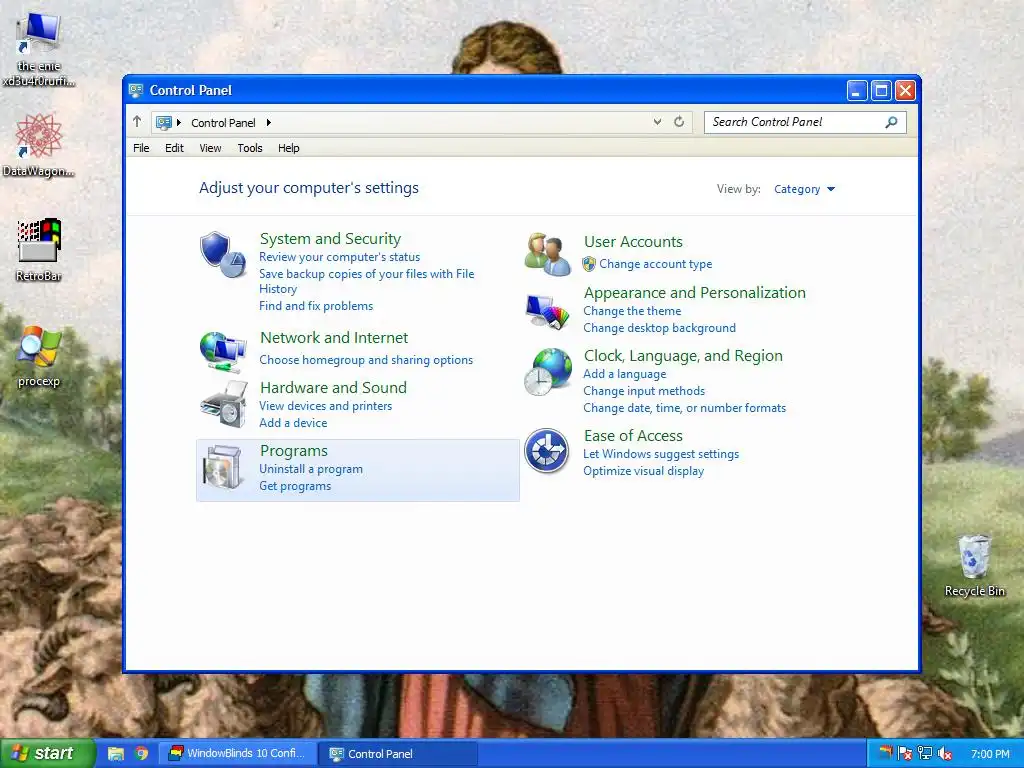Select the RetroBar desktop icon

point(39,249)
